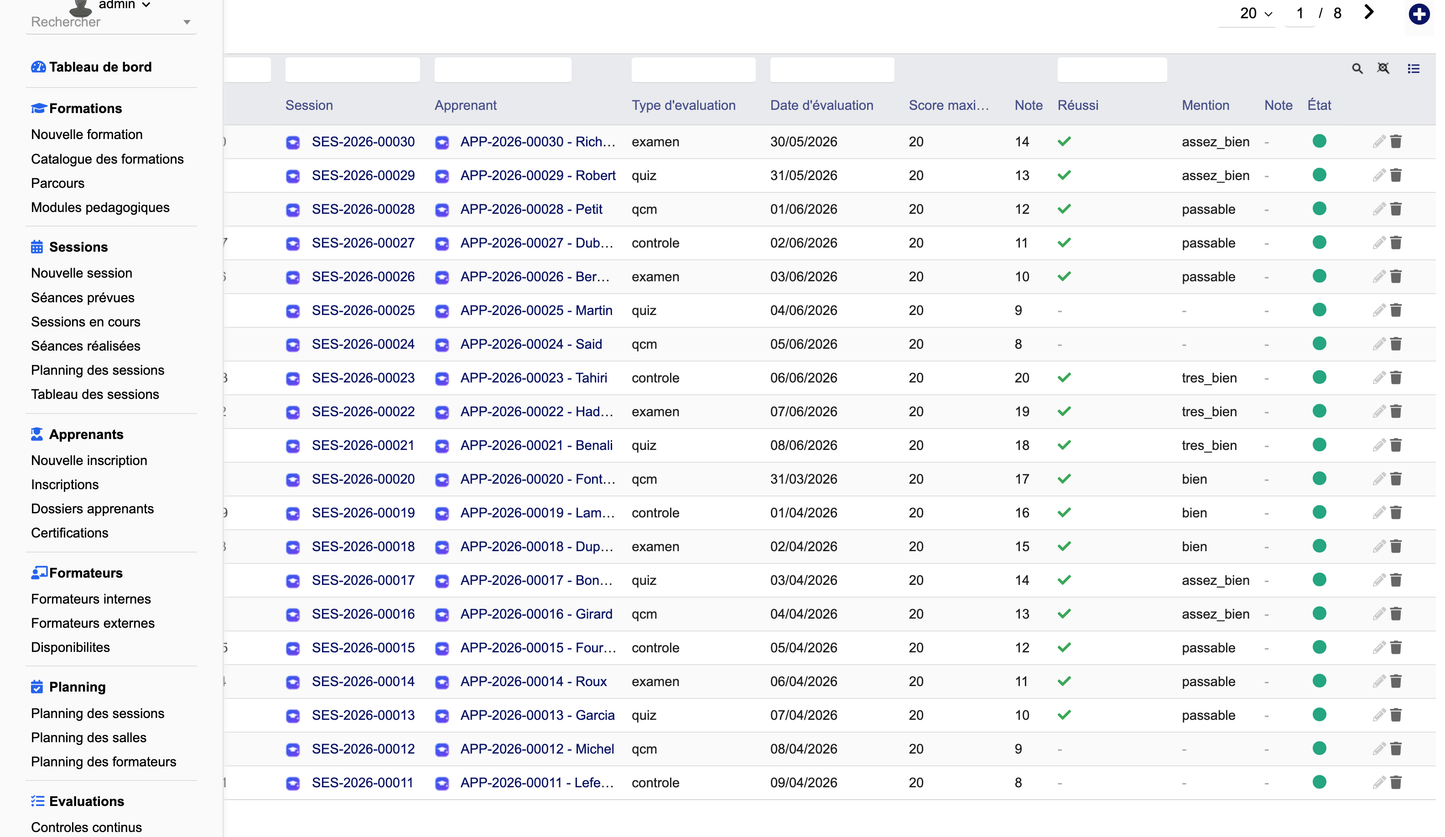Click the Formations graduation cap icon

click(x=39, y=108)
